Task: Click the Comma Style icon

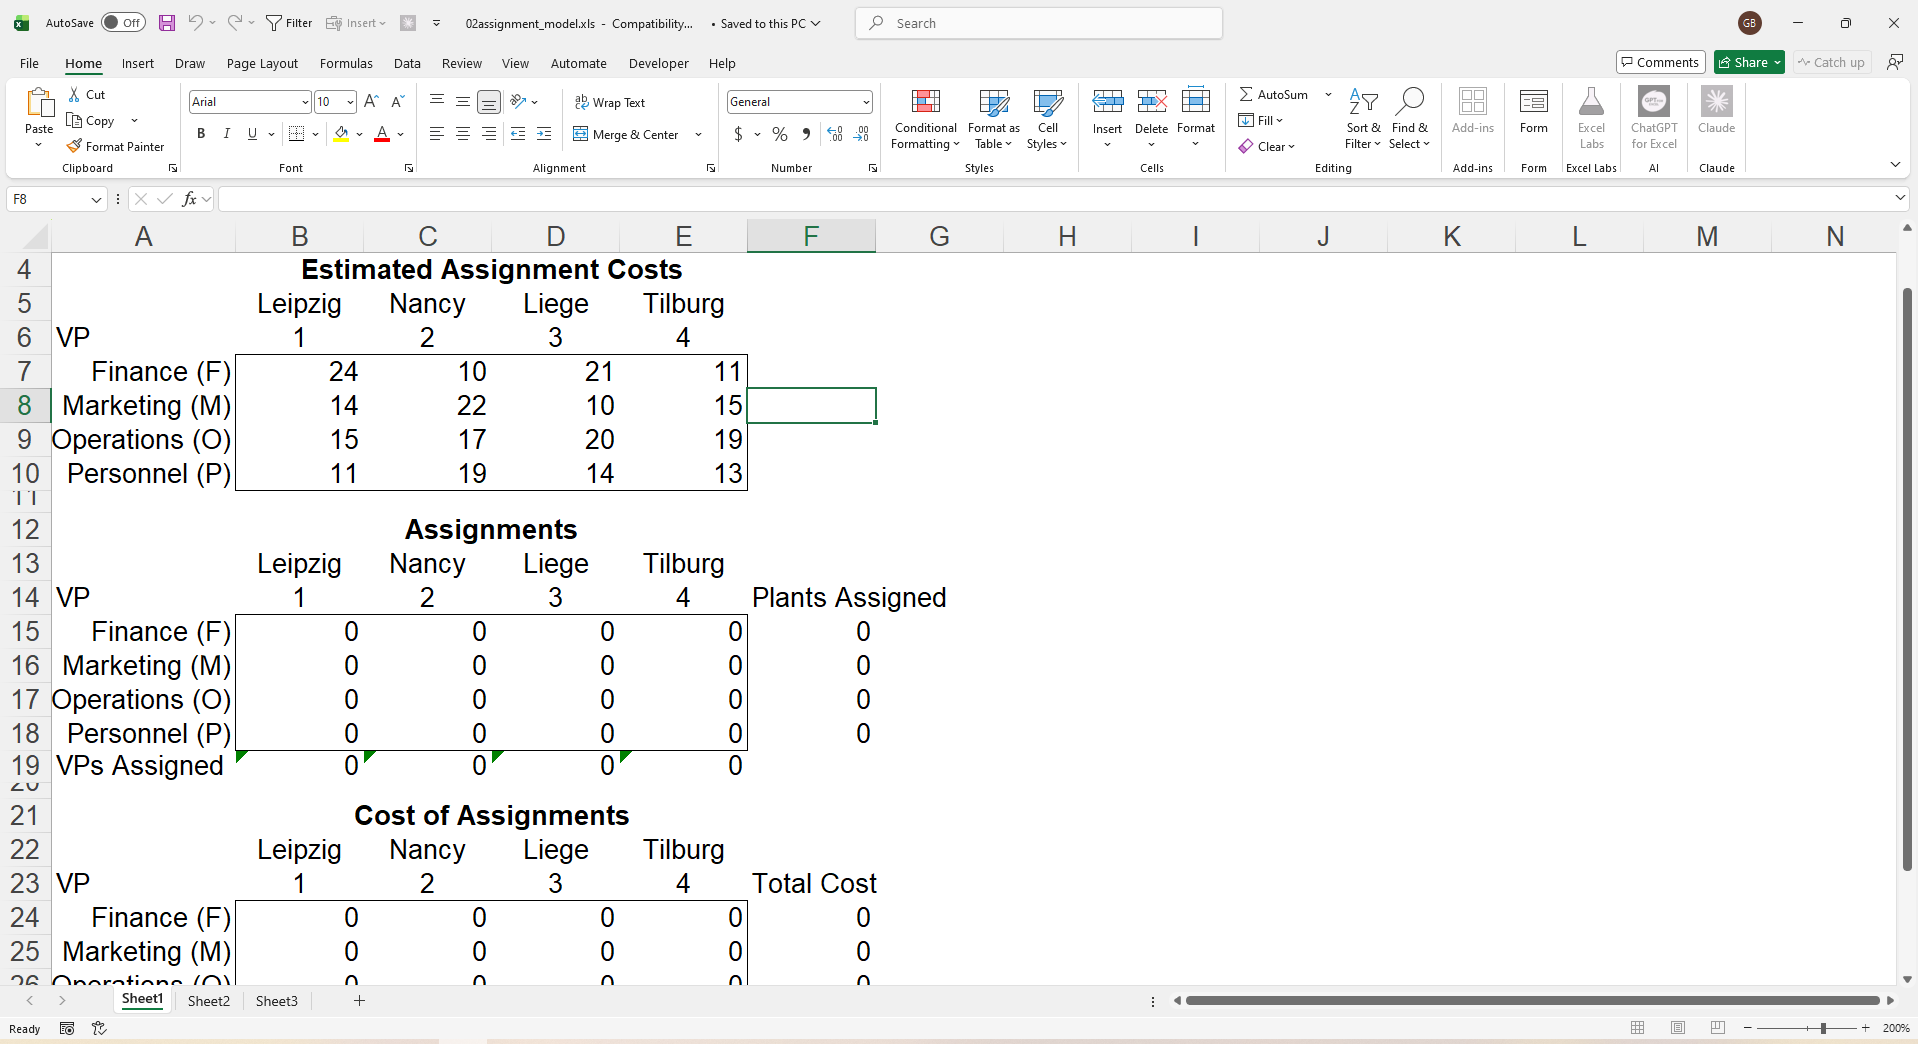Action: point(806,134)
